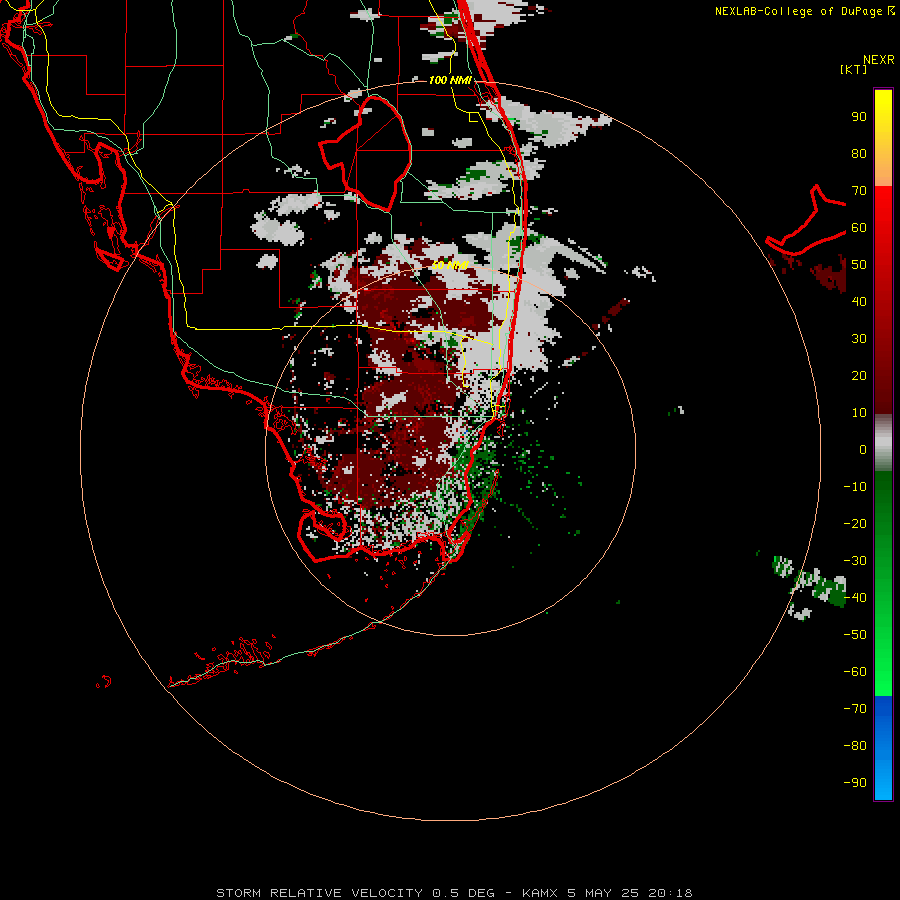This screenshot has width=900, height=900.
Task: Click the 10 value on the velocity scale
Action: click(x=859, y=413)
